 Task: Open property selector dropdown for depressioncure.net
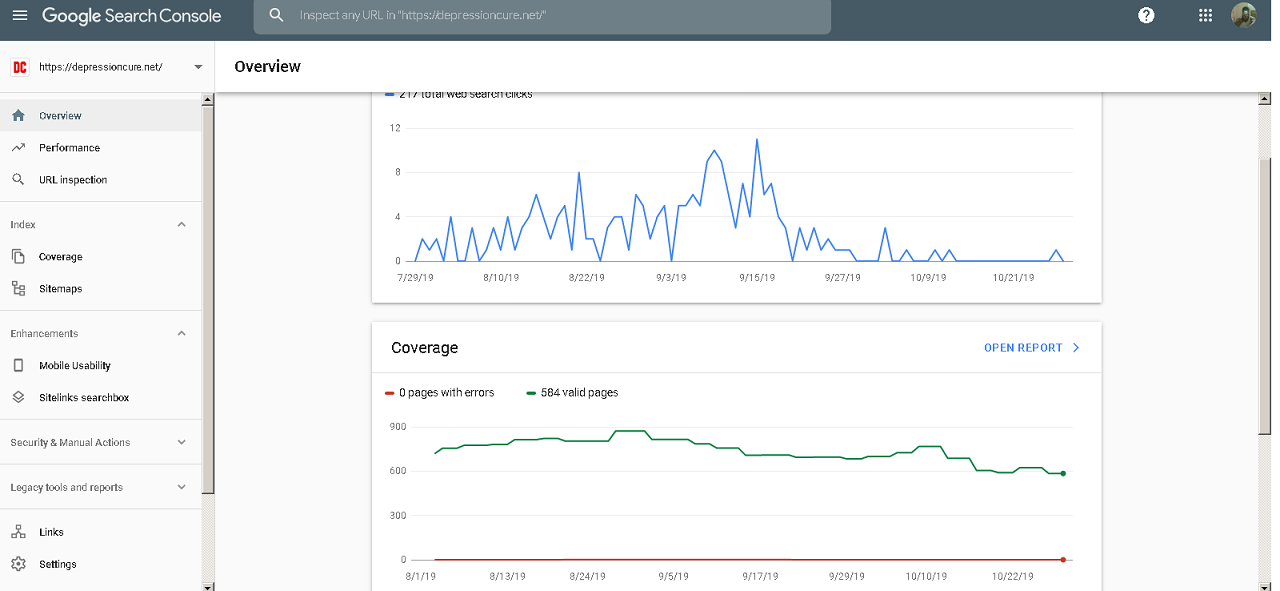point(198,67)
